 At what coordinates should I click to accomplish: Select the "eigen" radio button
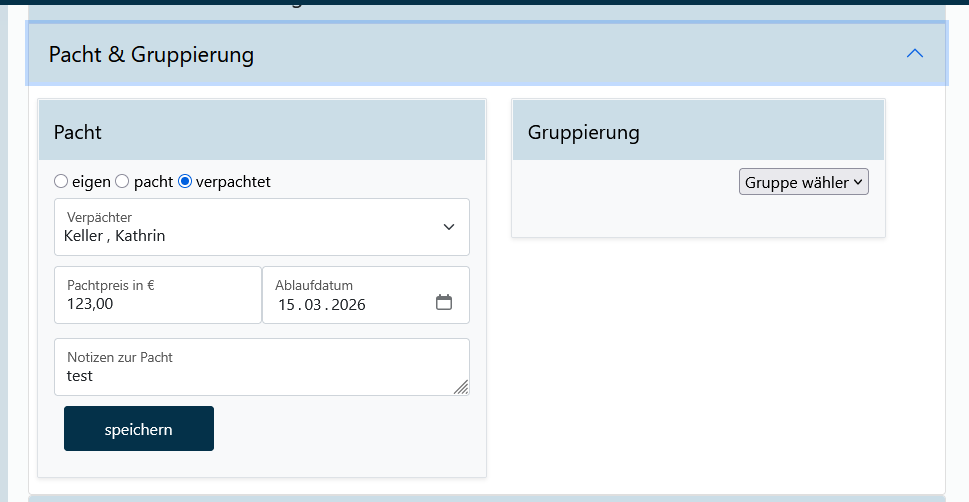click(61, 181)
